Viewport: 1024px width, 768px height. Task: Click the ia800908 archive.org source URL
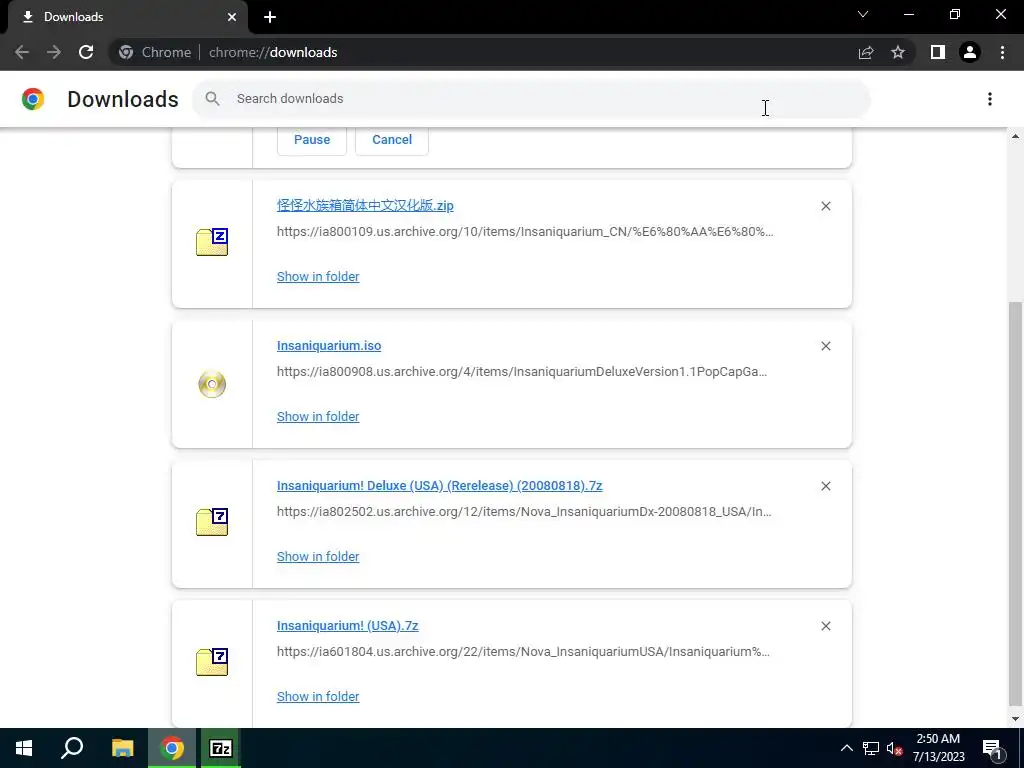(x=522, y=371)
